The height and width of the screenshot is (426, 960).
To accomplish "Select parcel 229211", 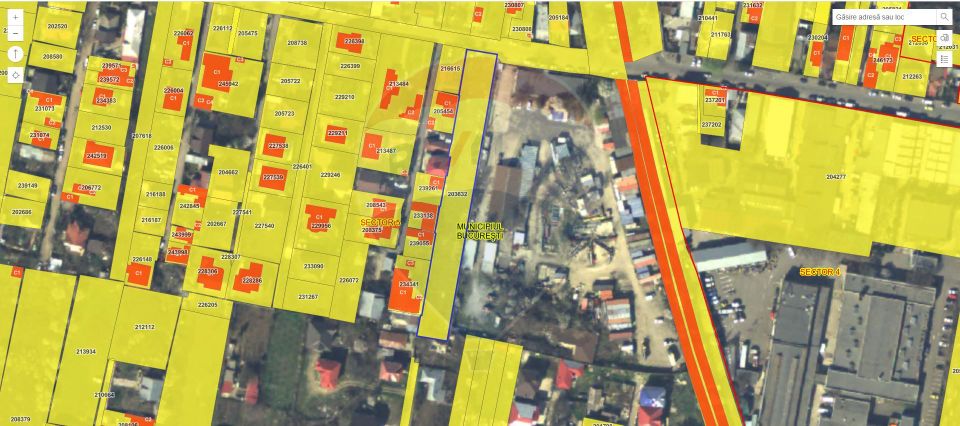I will pyautogui.click(x=337, y=133).
